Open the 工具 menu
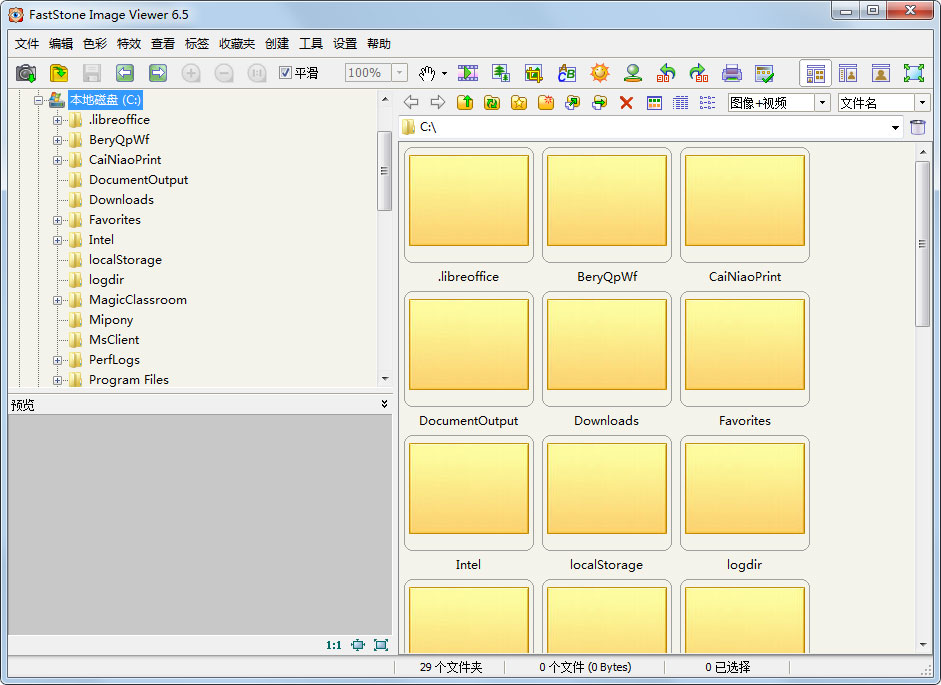This screenshot has height=685, width=941. pyautogui.click(x=311, y=44)
